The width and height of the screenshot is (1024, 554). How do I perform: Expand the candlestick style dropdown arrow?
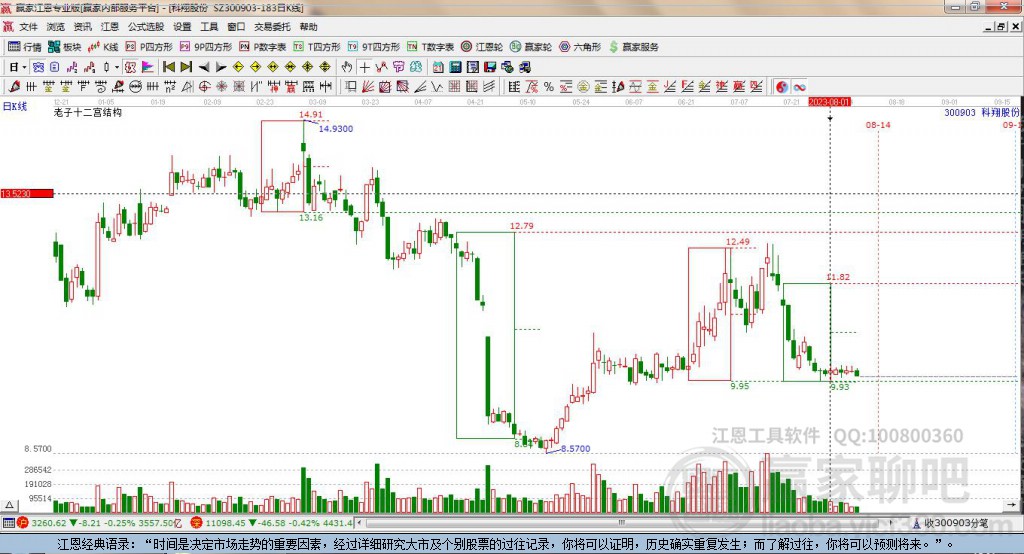(117, 67)
